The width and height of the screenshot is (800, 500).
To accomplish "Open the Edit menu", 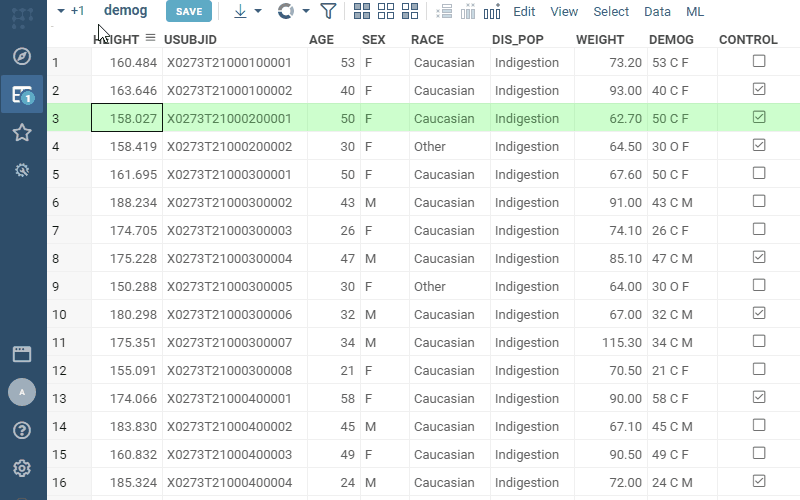I will [x=524, y=12].
